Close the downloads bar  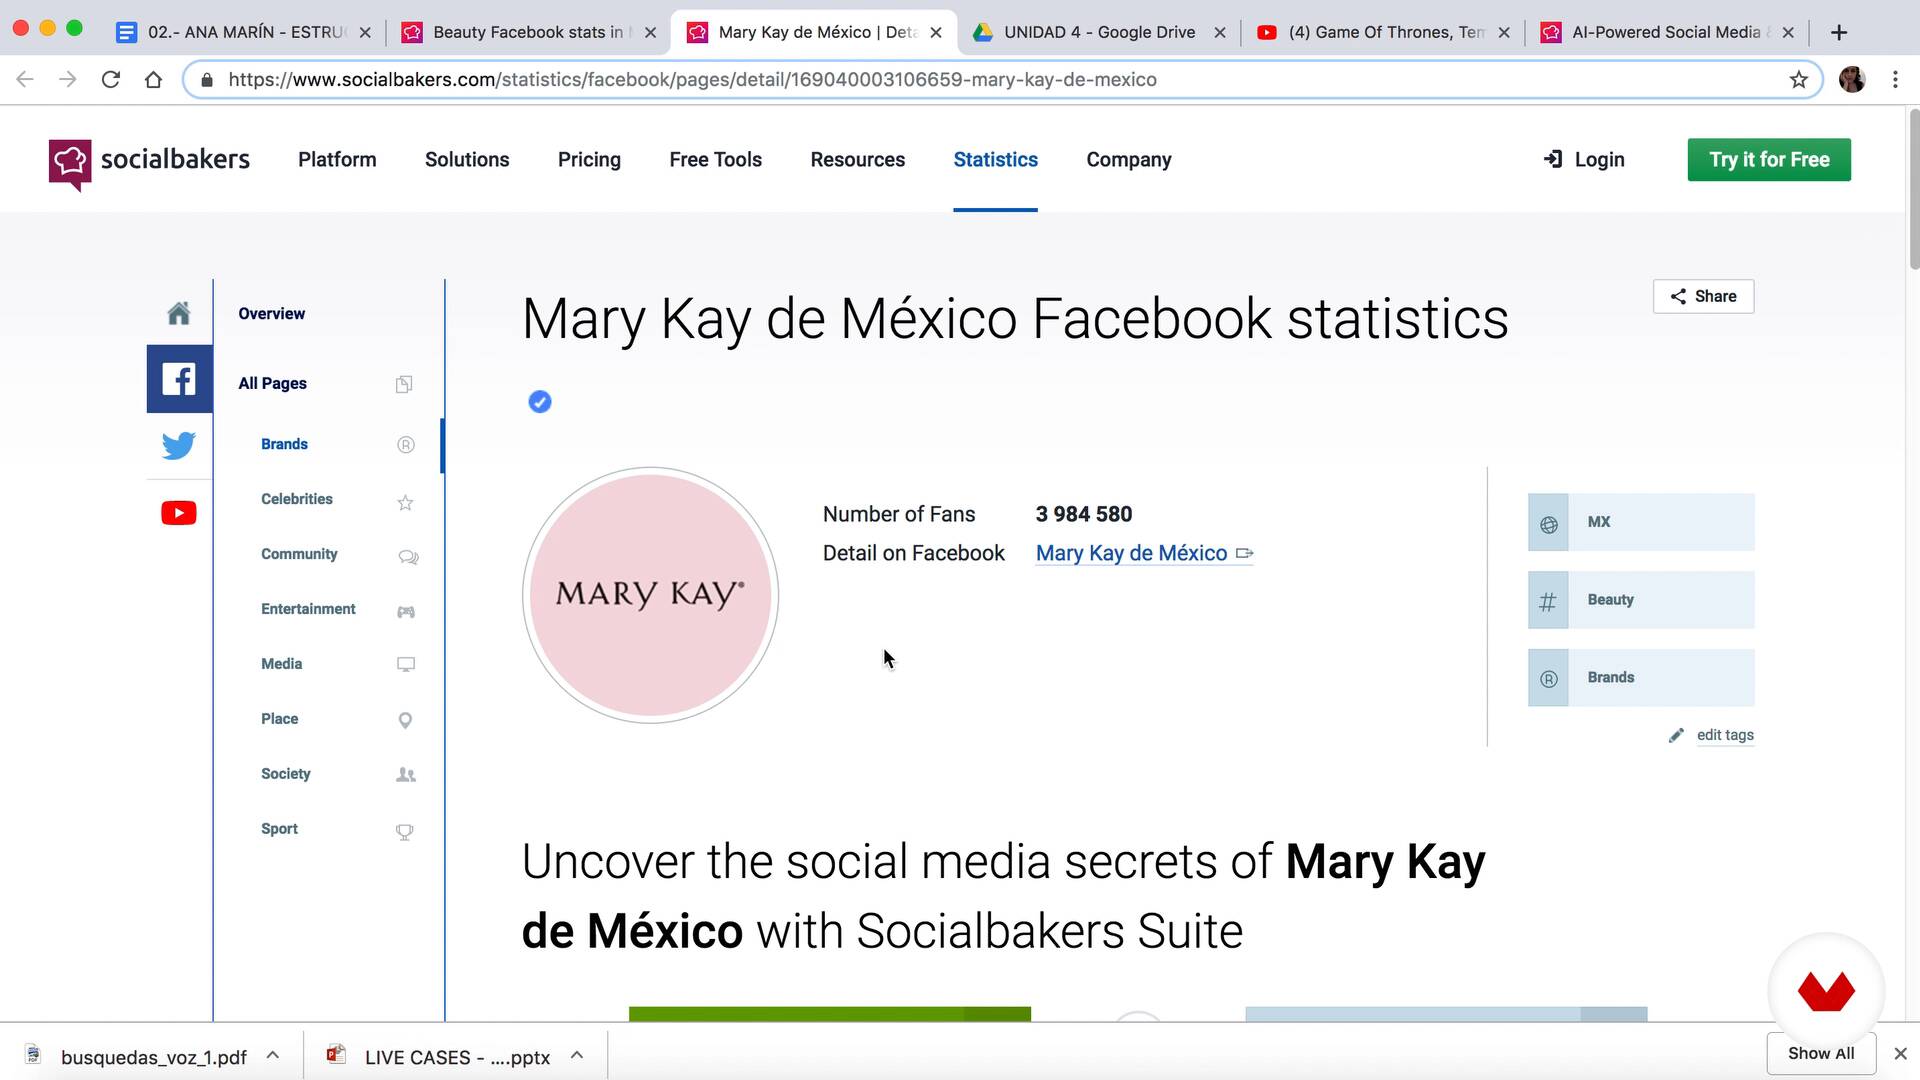(x=1900, y=1054)
